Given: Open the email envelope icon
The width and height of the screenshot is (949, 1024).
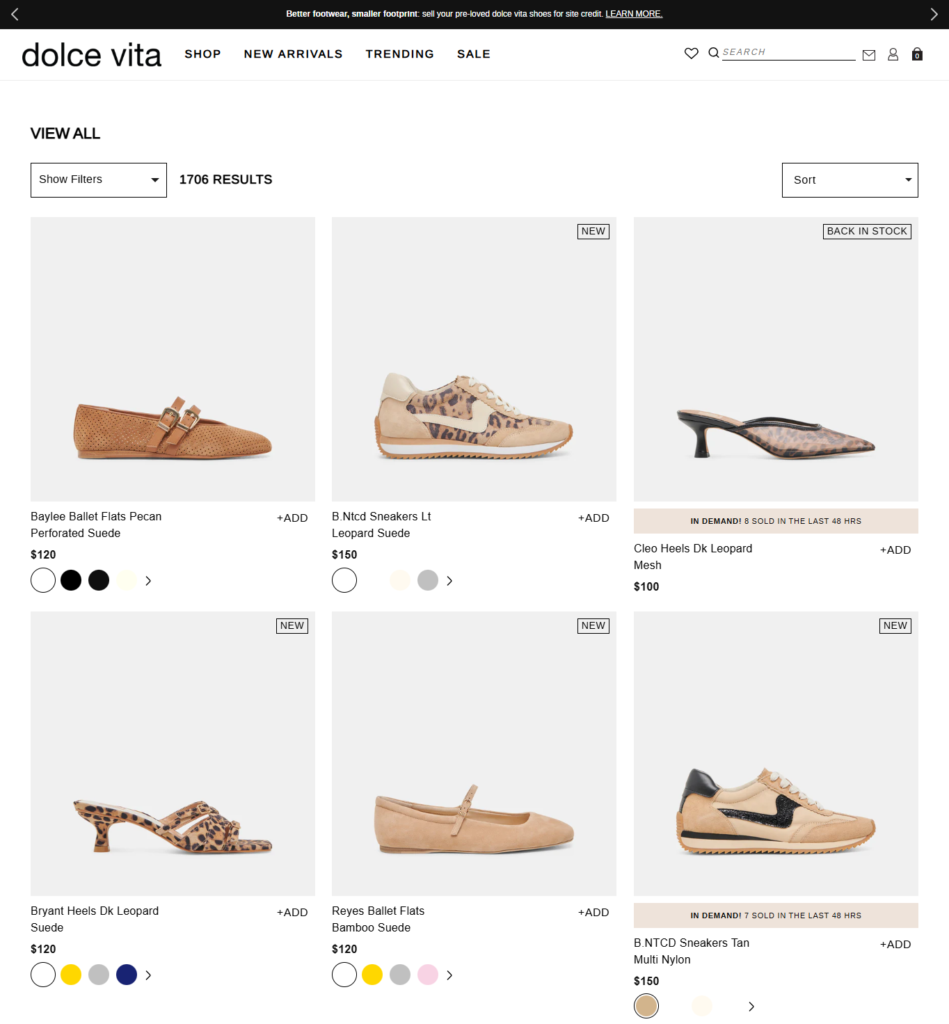Looking at the screenshot, I should tap(869, 55).
